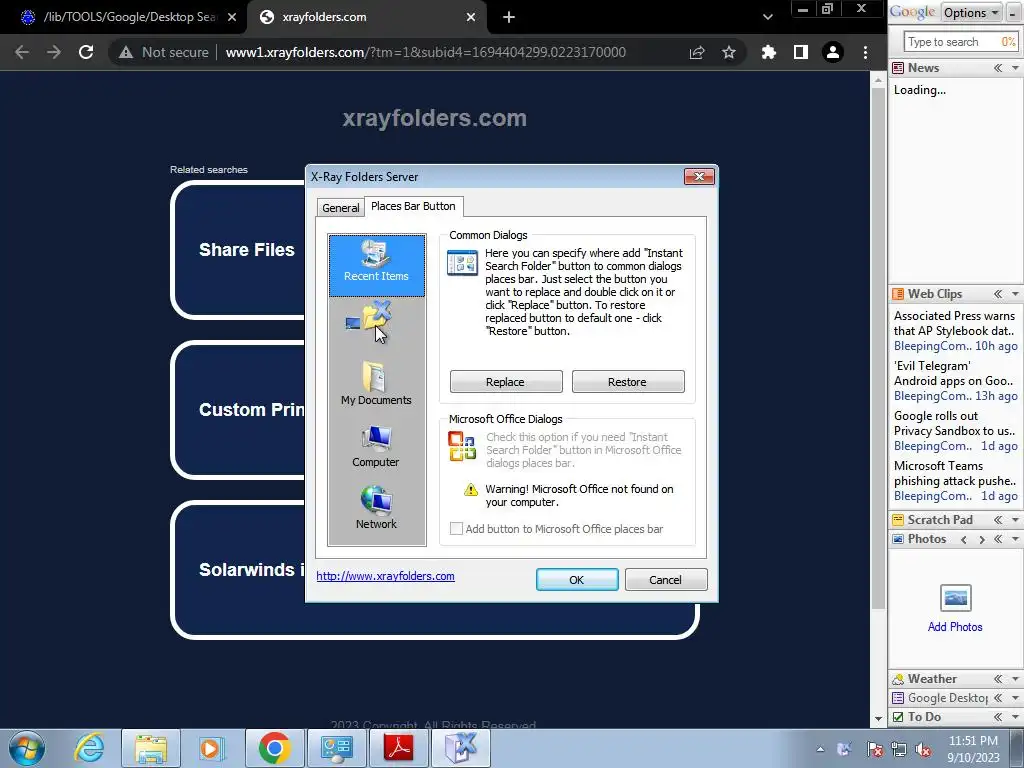The image size is (1024, 768).
Task: Expand the Weather gadget
Action: tap(998, 679)
